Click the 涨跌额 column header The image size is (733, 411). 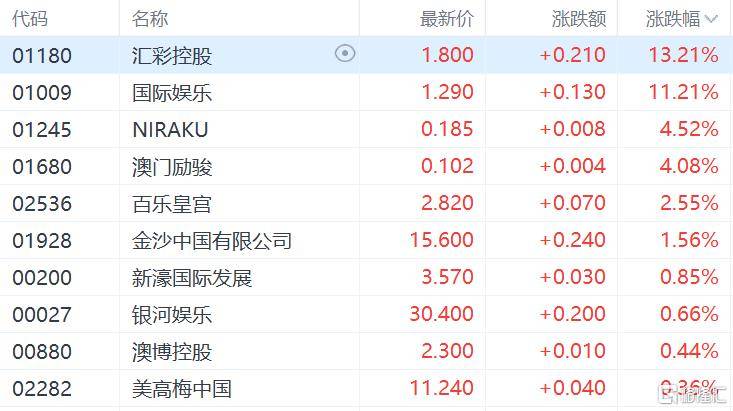coord(579,19)
